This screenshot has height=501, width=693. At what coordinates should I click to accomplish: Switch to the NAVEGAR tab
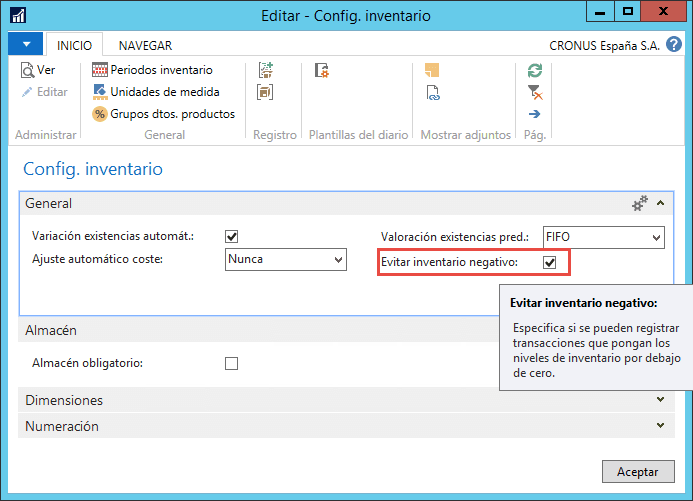pyautogui.click(x=145, y=45)
